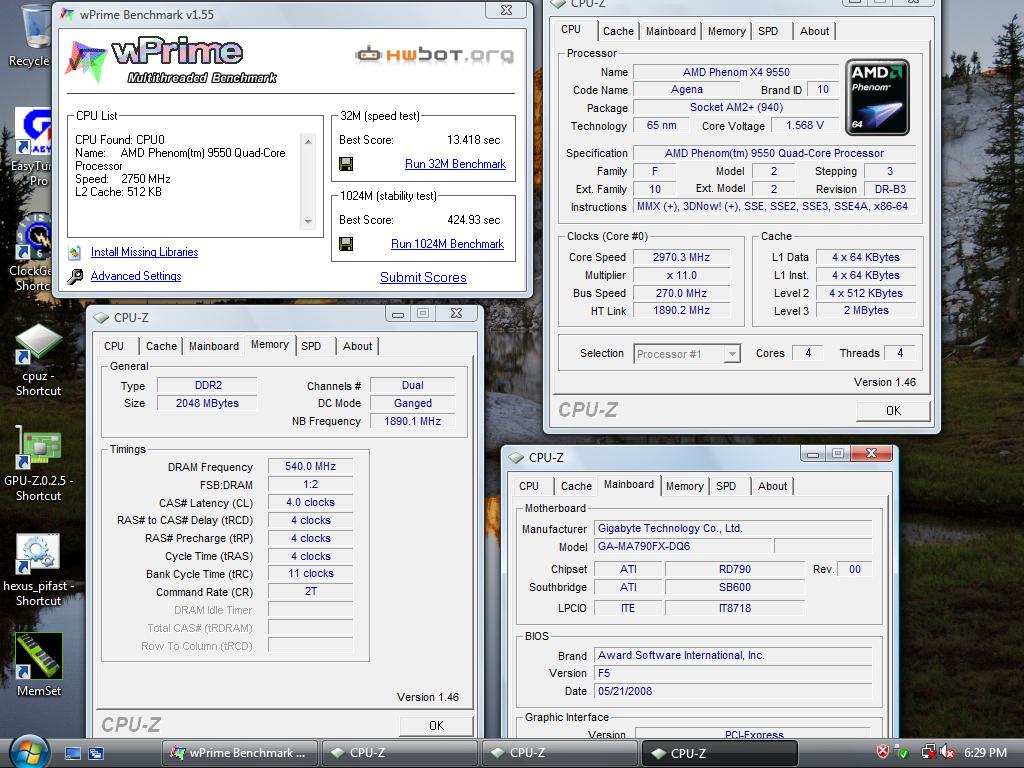This screenshot has width=1024, height=768.
Task: Switch to wPrime Benchmark taskbar button
Action: (x=239, y=752)
